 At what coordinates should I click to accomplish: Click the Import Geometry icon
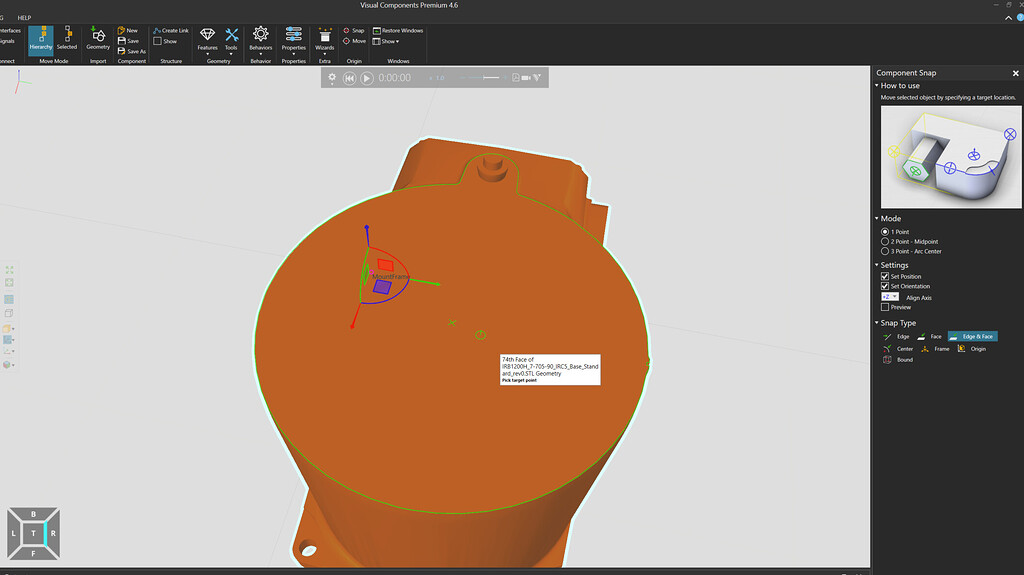click(x=98, y=38)
